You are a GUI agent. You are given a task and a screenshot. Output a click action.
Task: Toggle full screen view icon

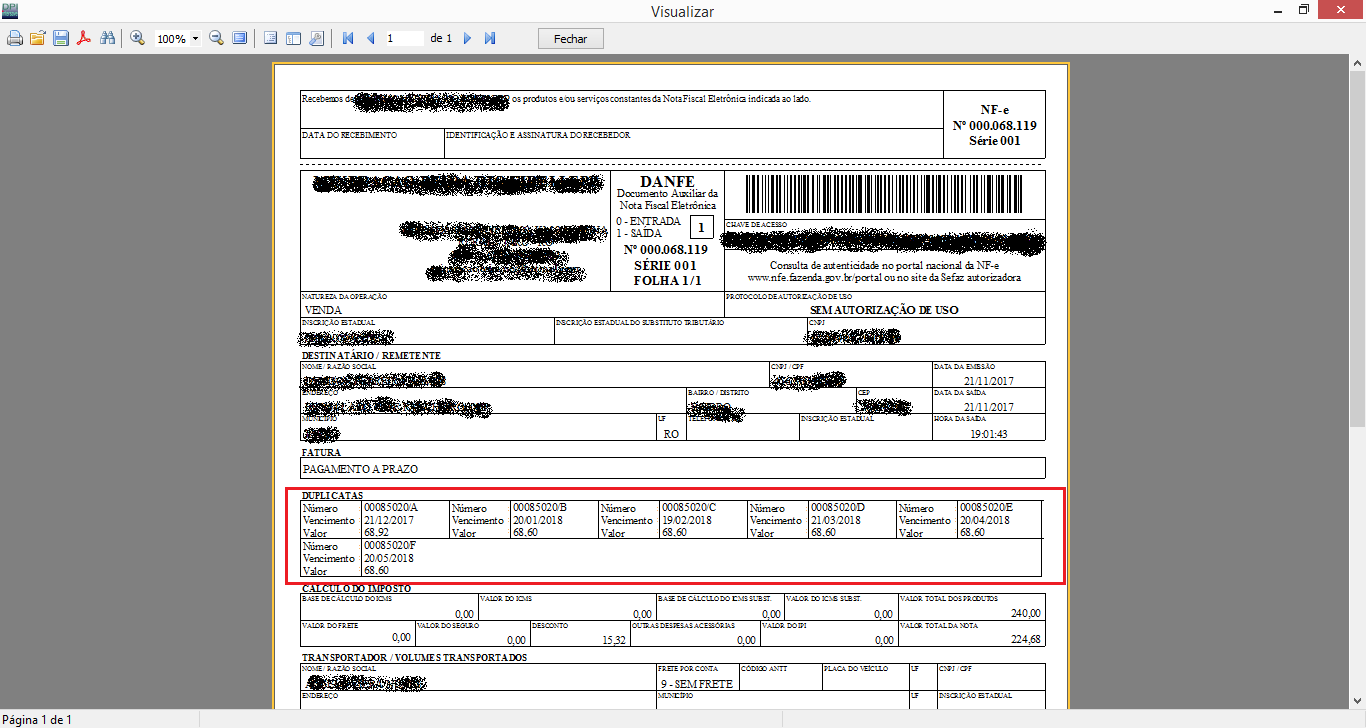[x=239, y=38]
